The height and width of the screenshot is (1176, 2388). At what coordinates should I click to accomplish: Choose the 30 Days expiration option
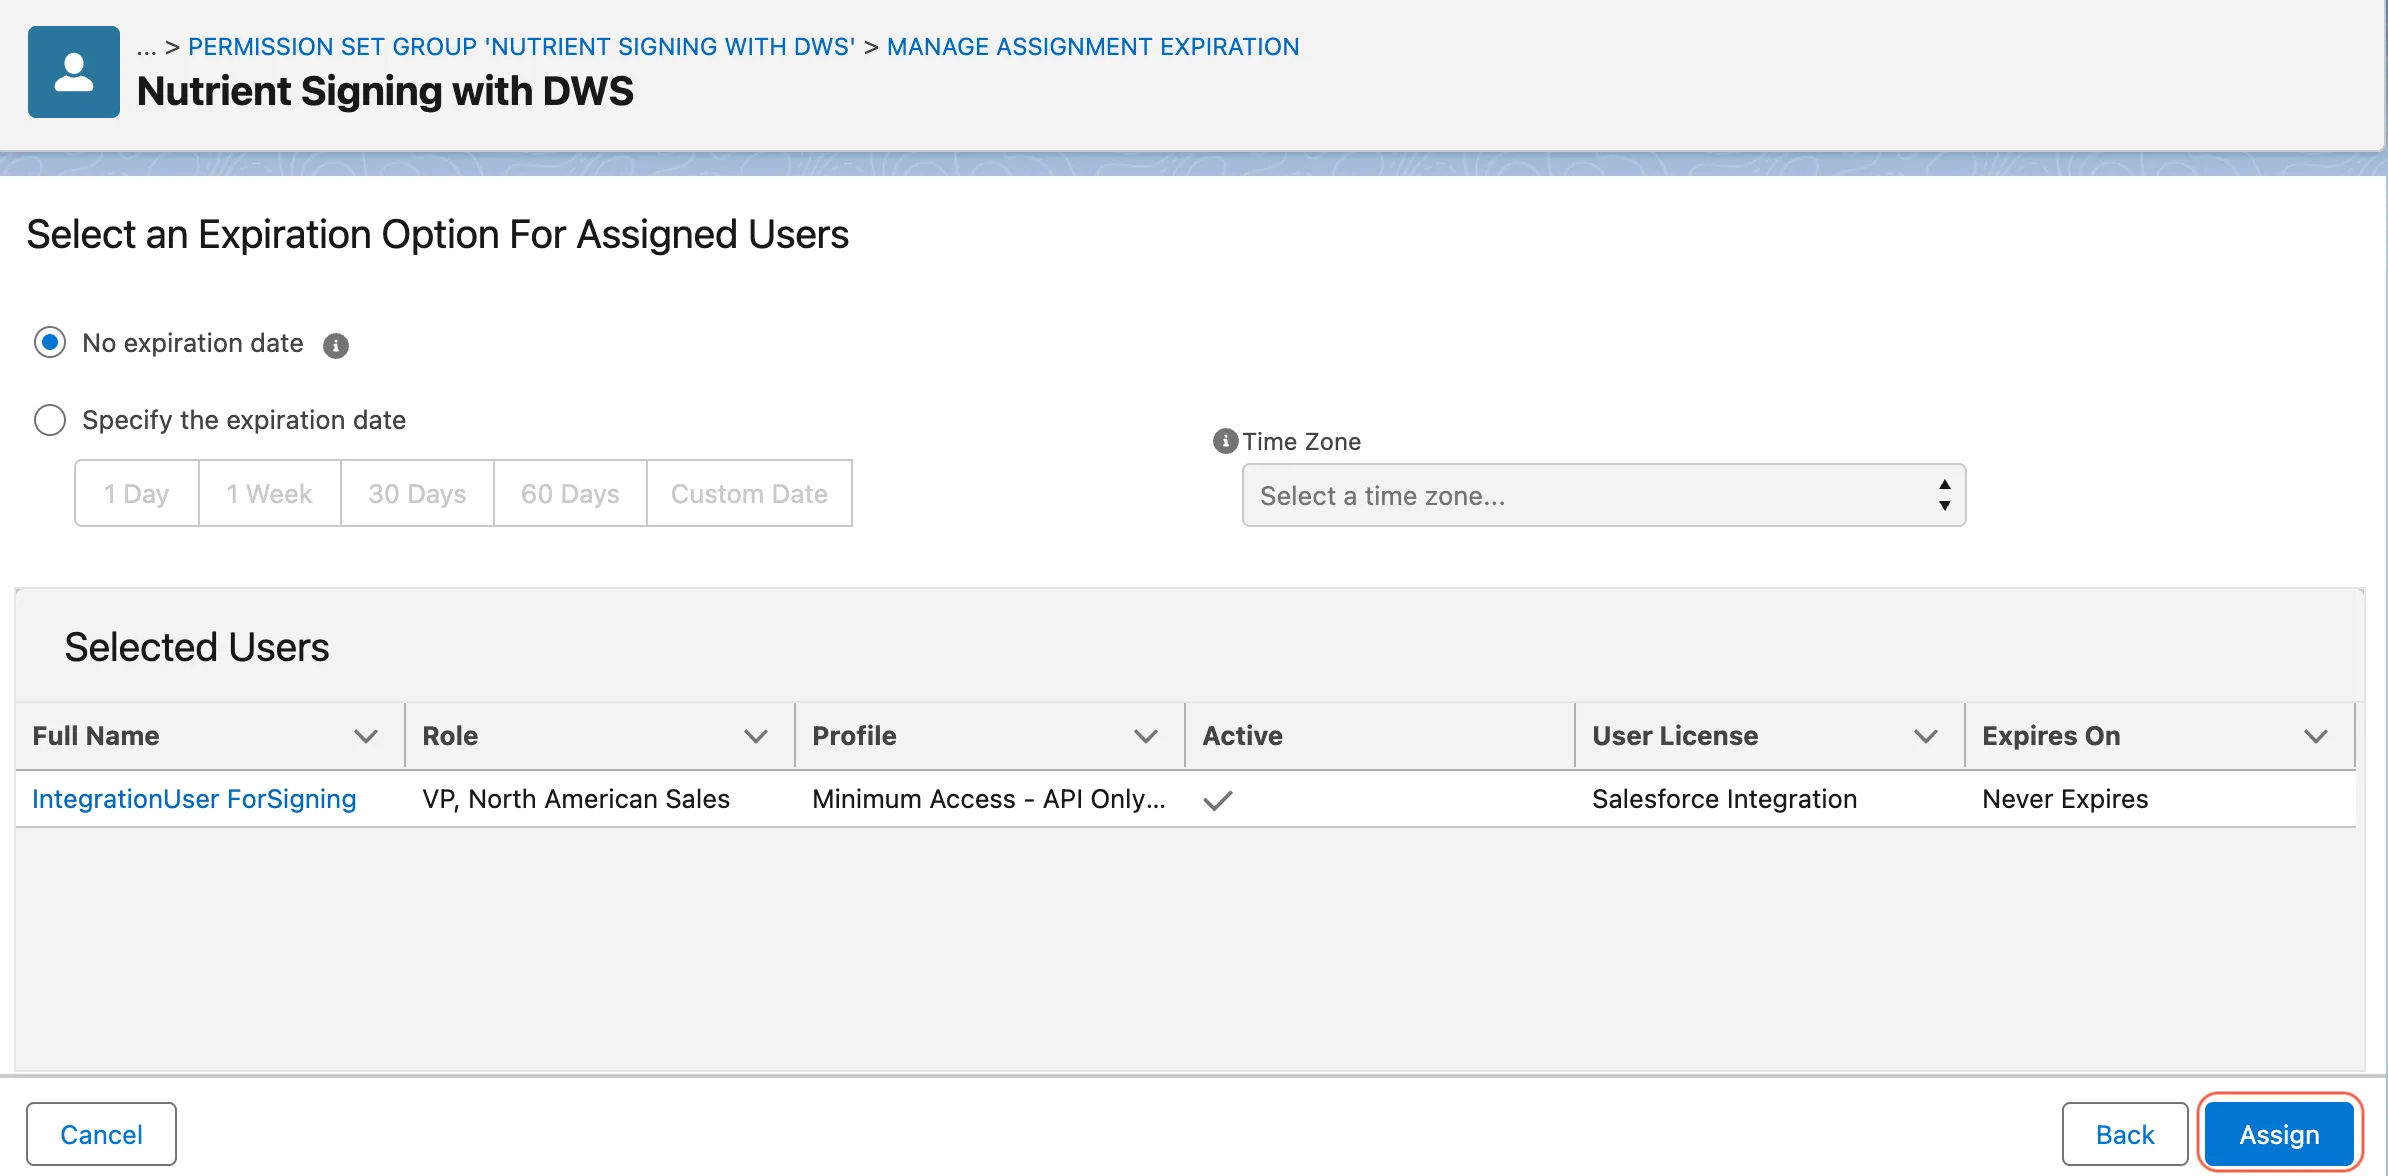[418, 493]
